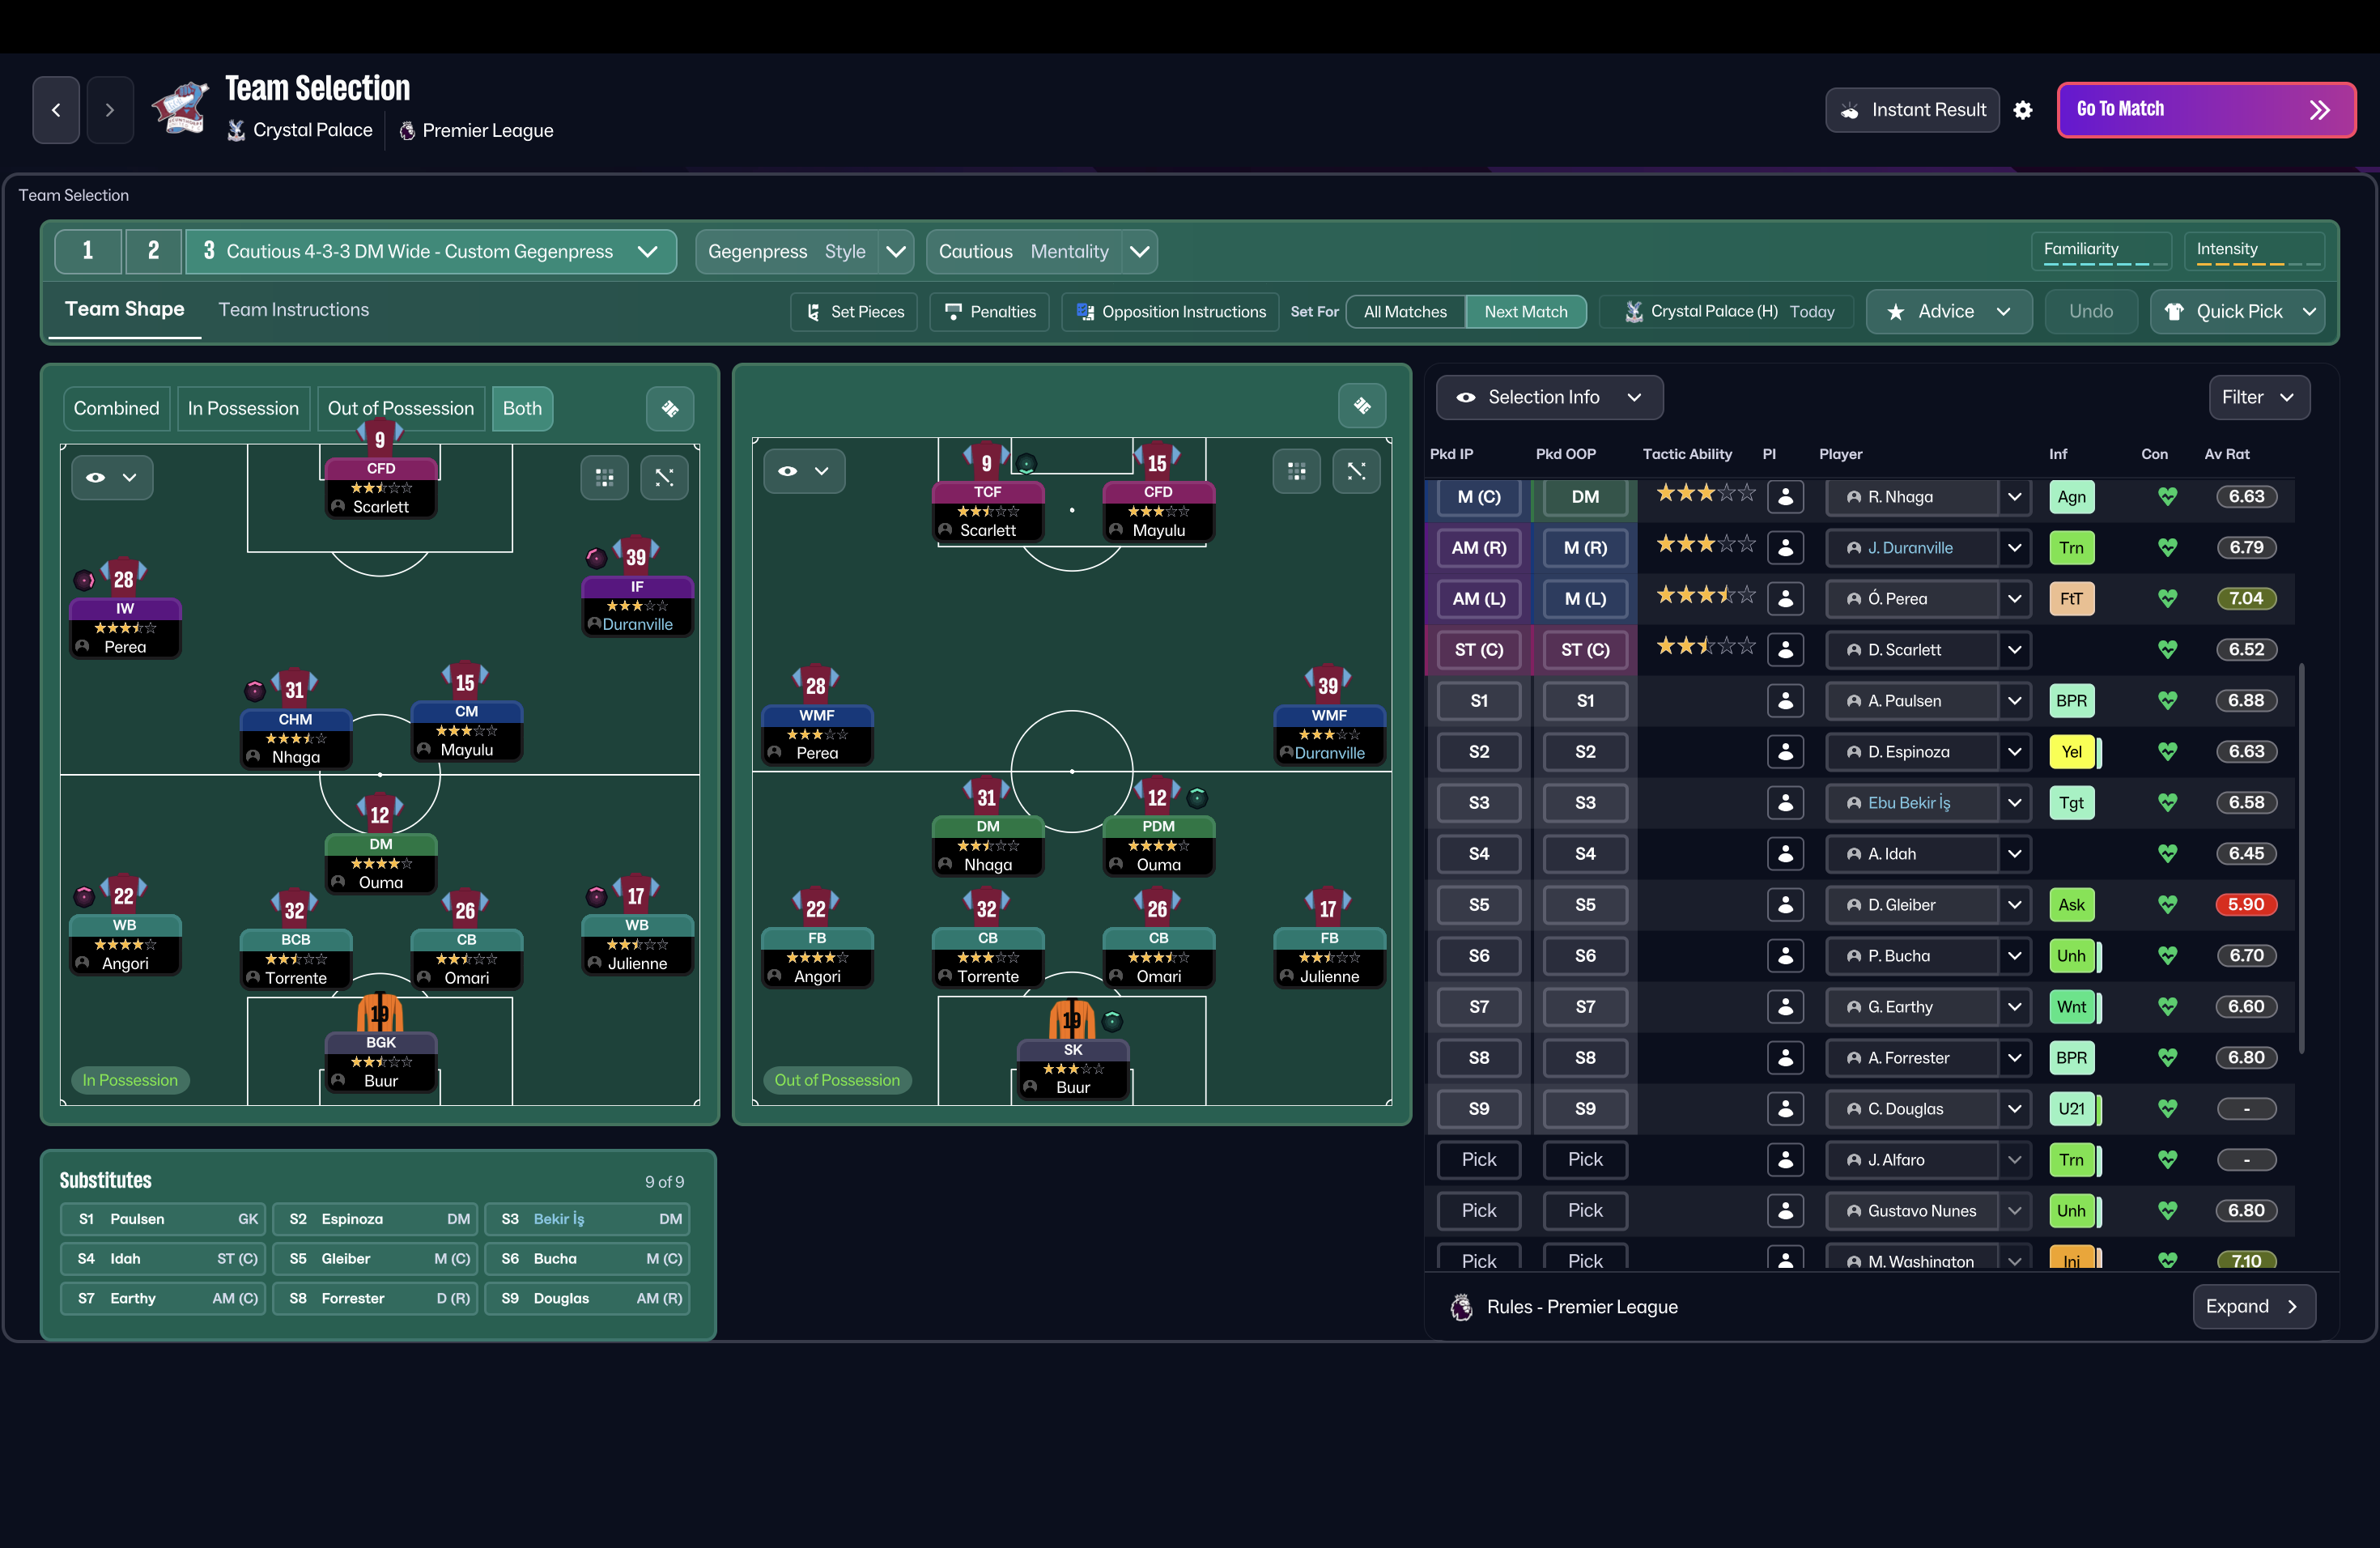Click the Go To Match button
The image size is (2380, 1548).
[x=2206, y=110]
